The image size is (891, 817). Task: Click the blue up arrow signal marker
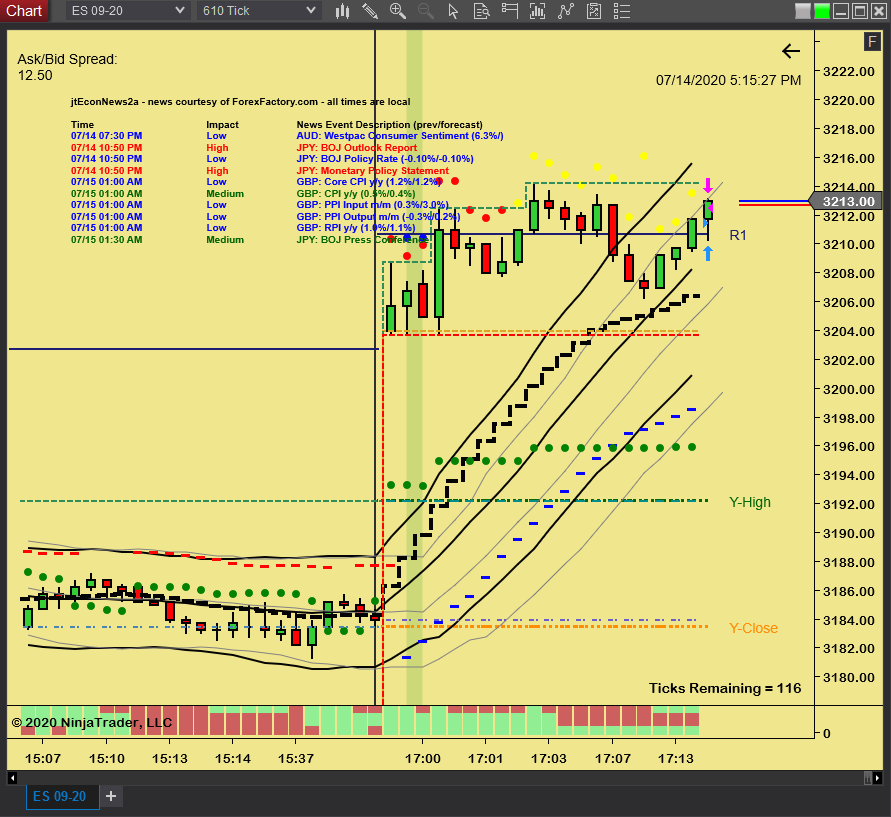pyautogui.click(x=707, y=253)
